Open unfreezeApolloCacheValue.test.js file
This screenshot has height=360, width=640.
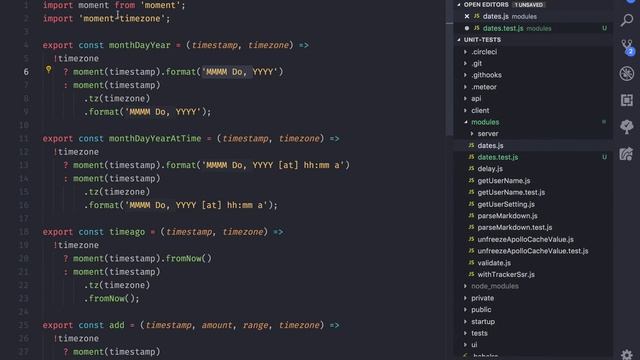click(533, 251)
